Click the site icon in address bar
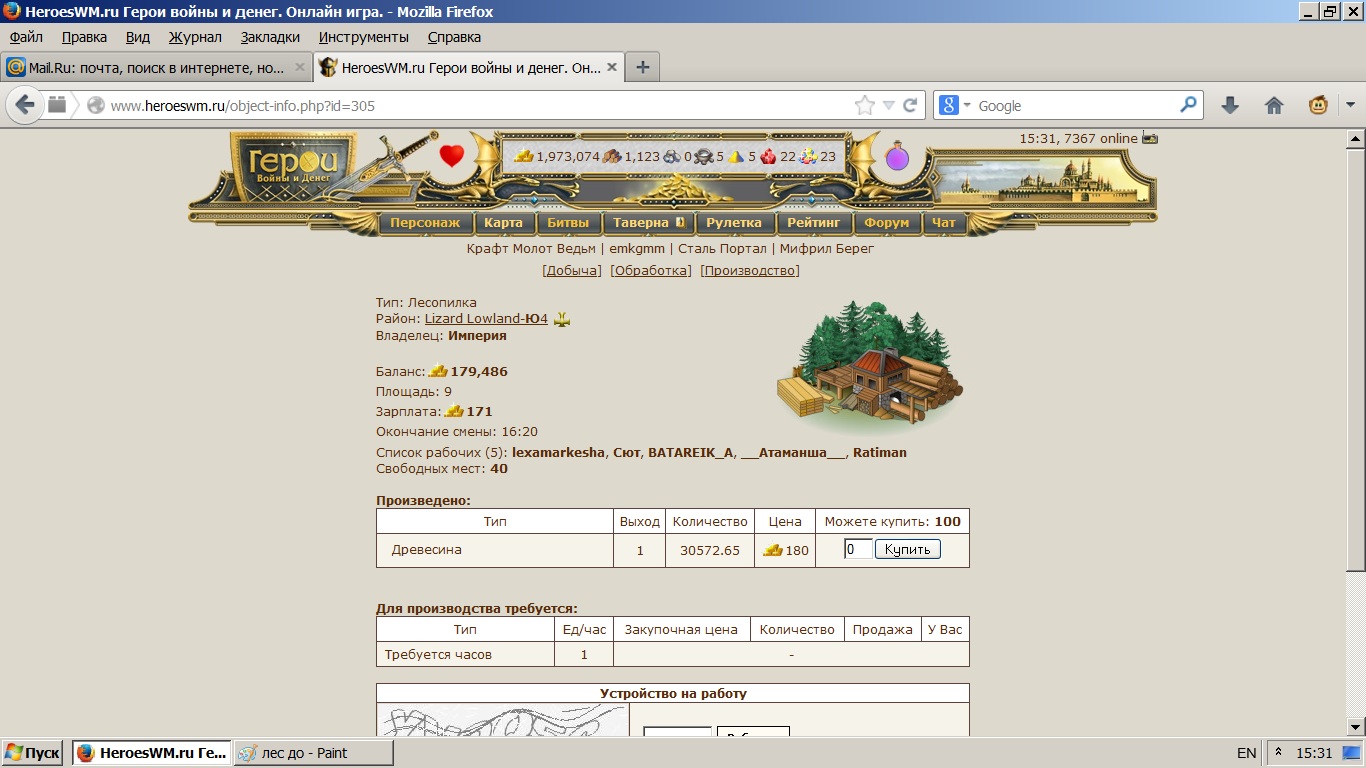1366x768 pixels. (x=96, y=105)
